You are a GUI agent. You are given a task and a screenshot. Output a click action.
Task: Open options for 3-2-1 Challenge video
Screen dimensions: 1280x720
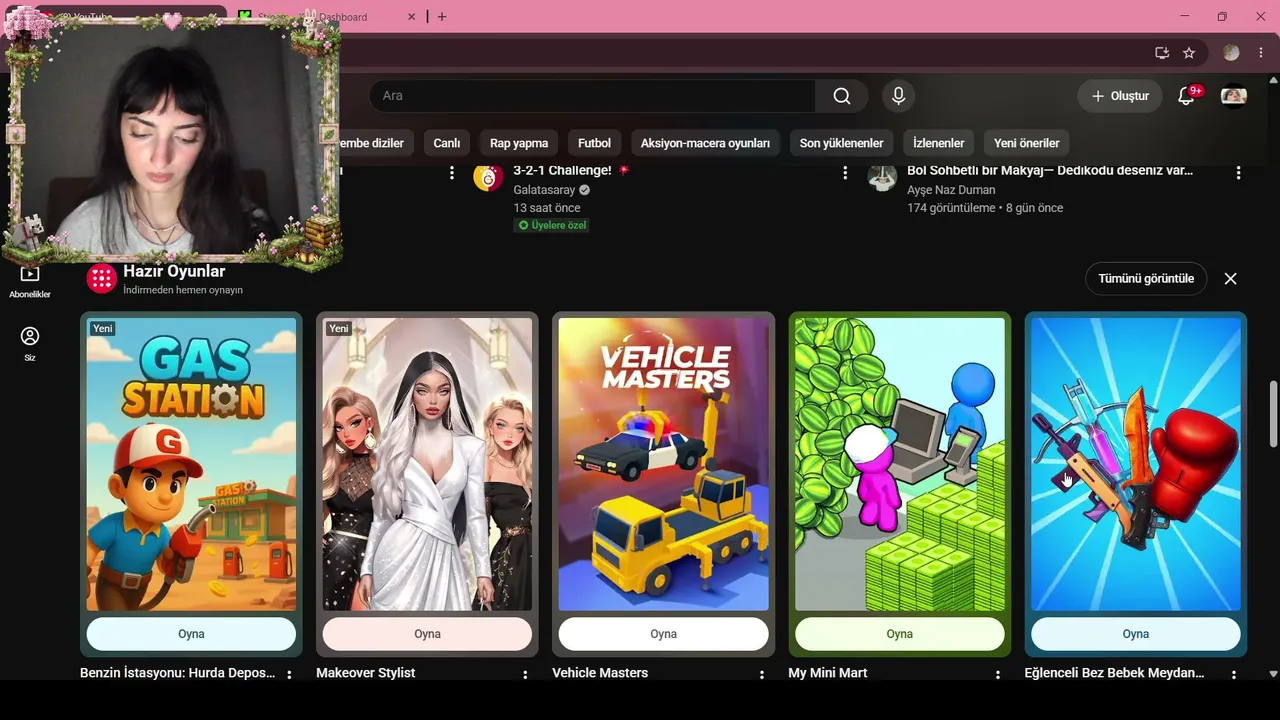point(845,173)
